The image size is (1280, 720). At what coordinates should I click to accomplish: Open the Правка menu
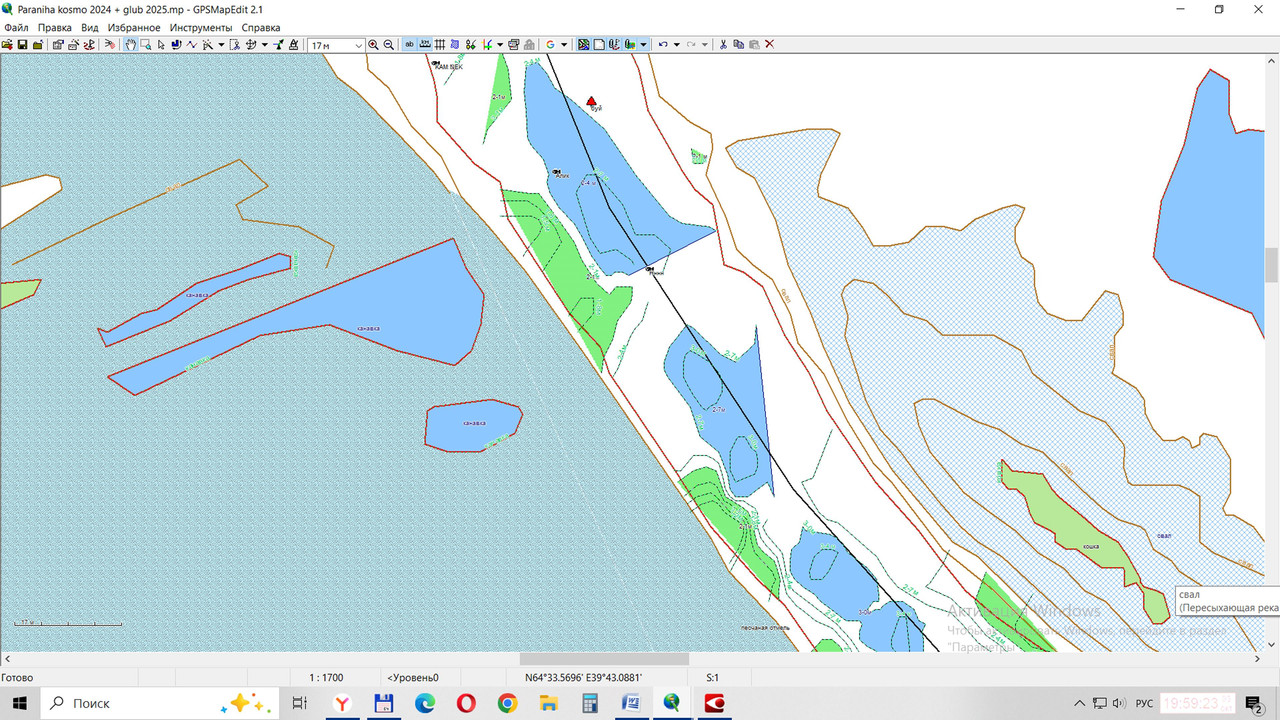click(x=55, y=27)
